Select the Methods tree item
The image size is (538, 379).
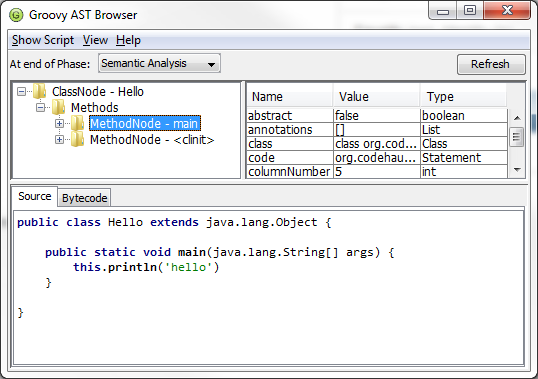94,107
